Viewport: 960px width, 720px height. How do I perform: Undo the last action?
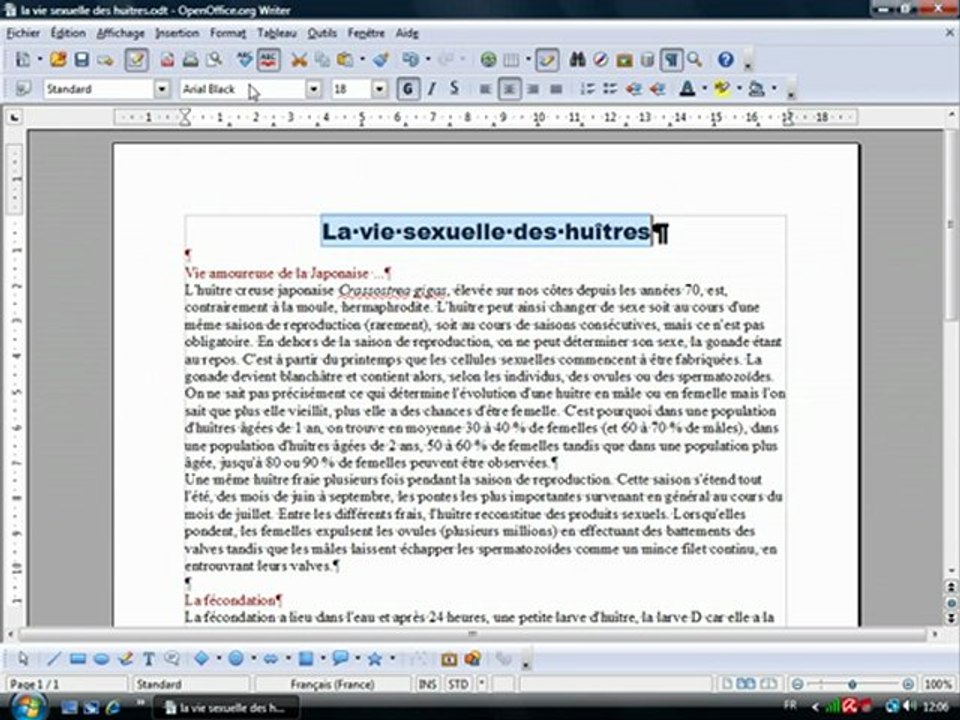coord(410,59)
